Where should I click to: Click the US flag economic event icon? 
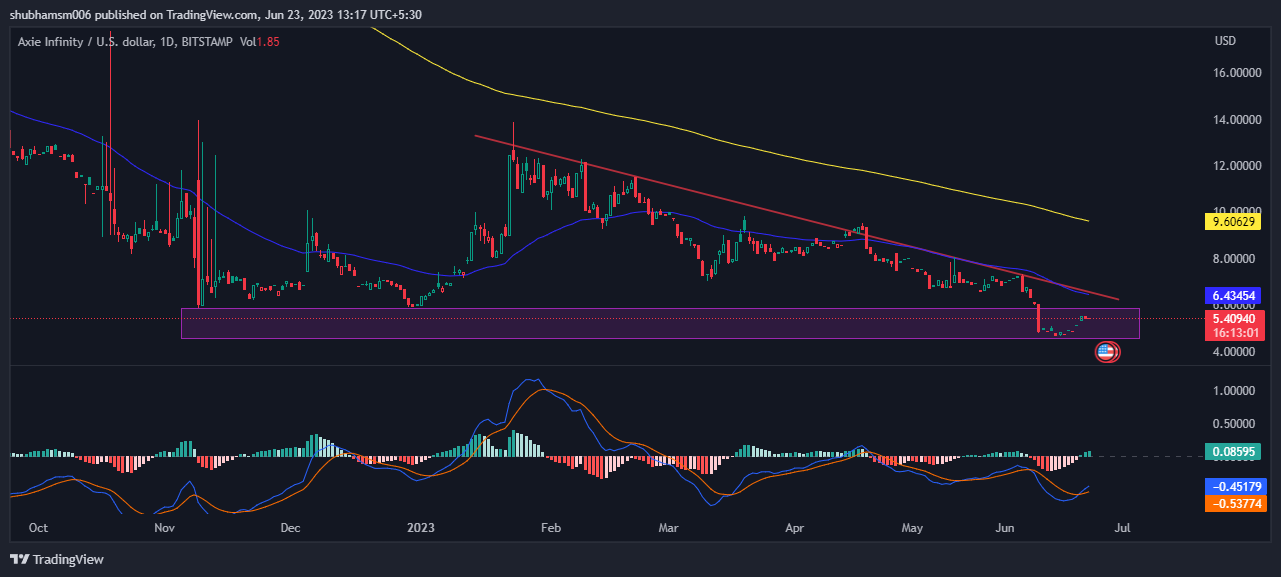[x=1106, y=351]
